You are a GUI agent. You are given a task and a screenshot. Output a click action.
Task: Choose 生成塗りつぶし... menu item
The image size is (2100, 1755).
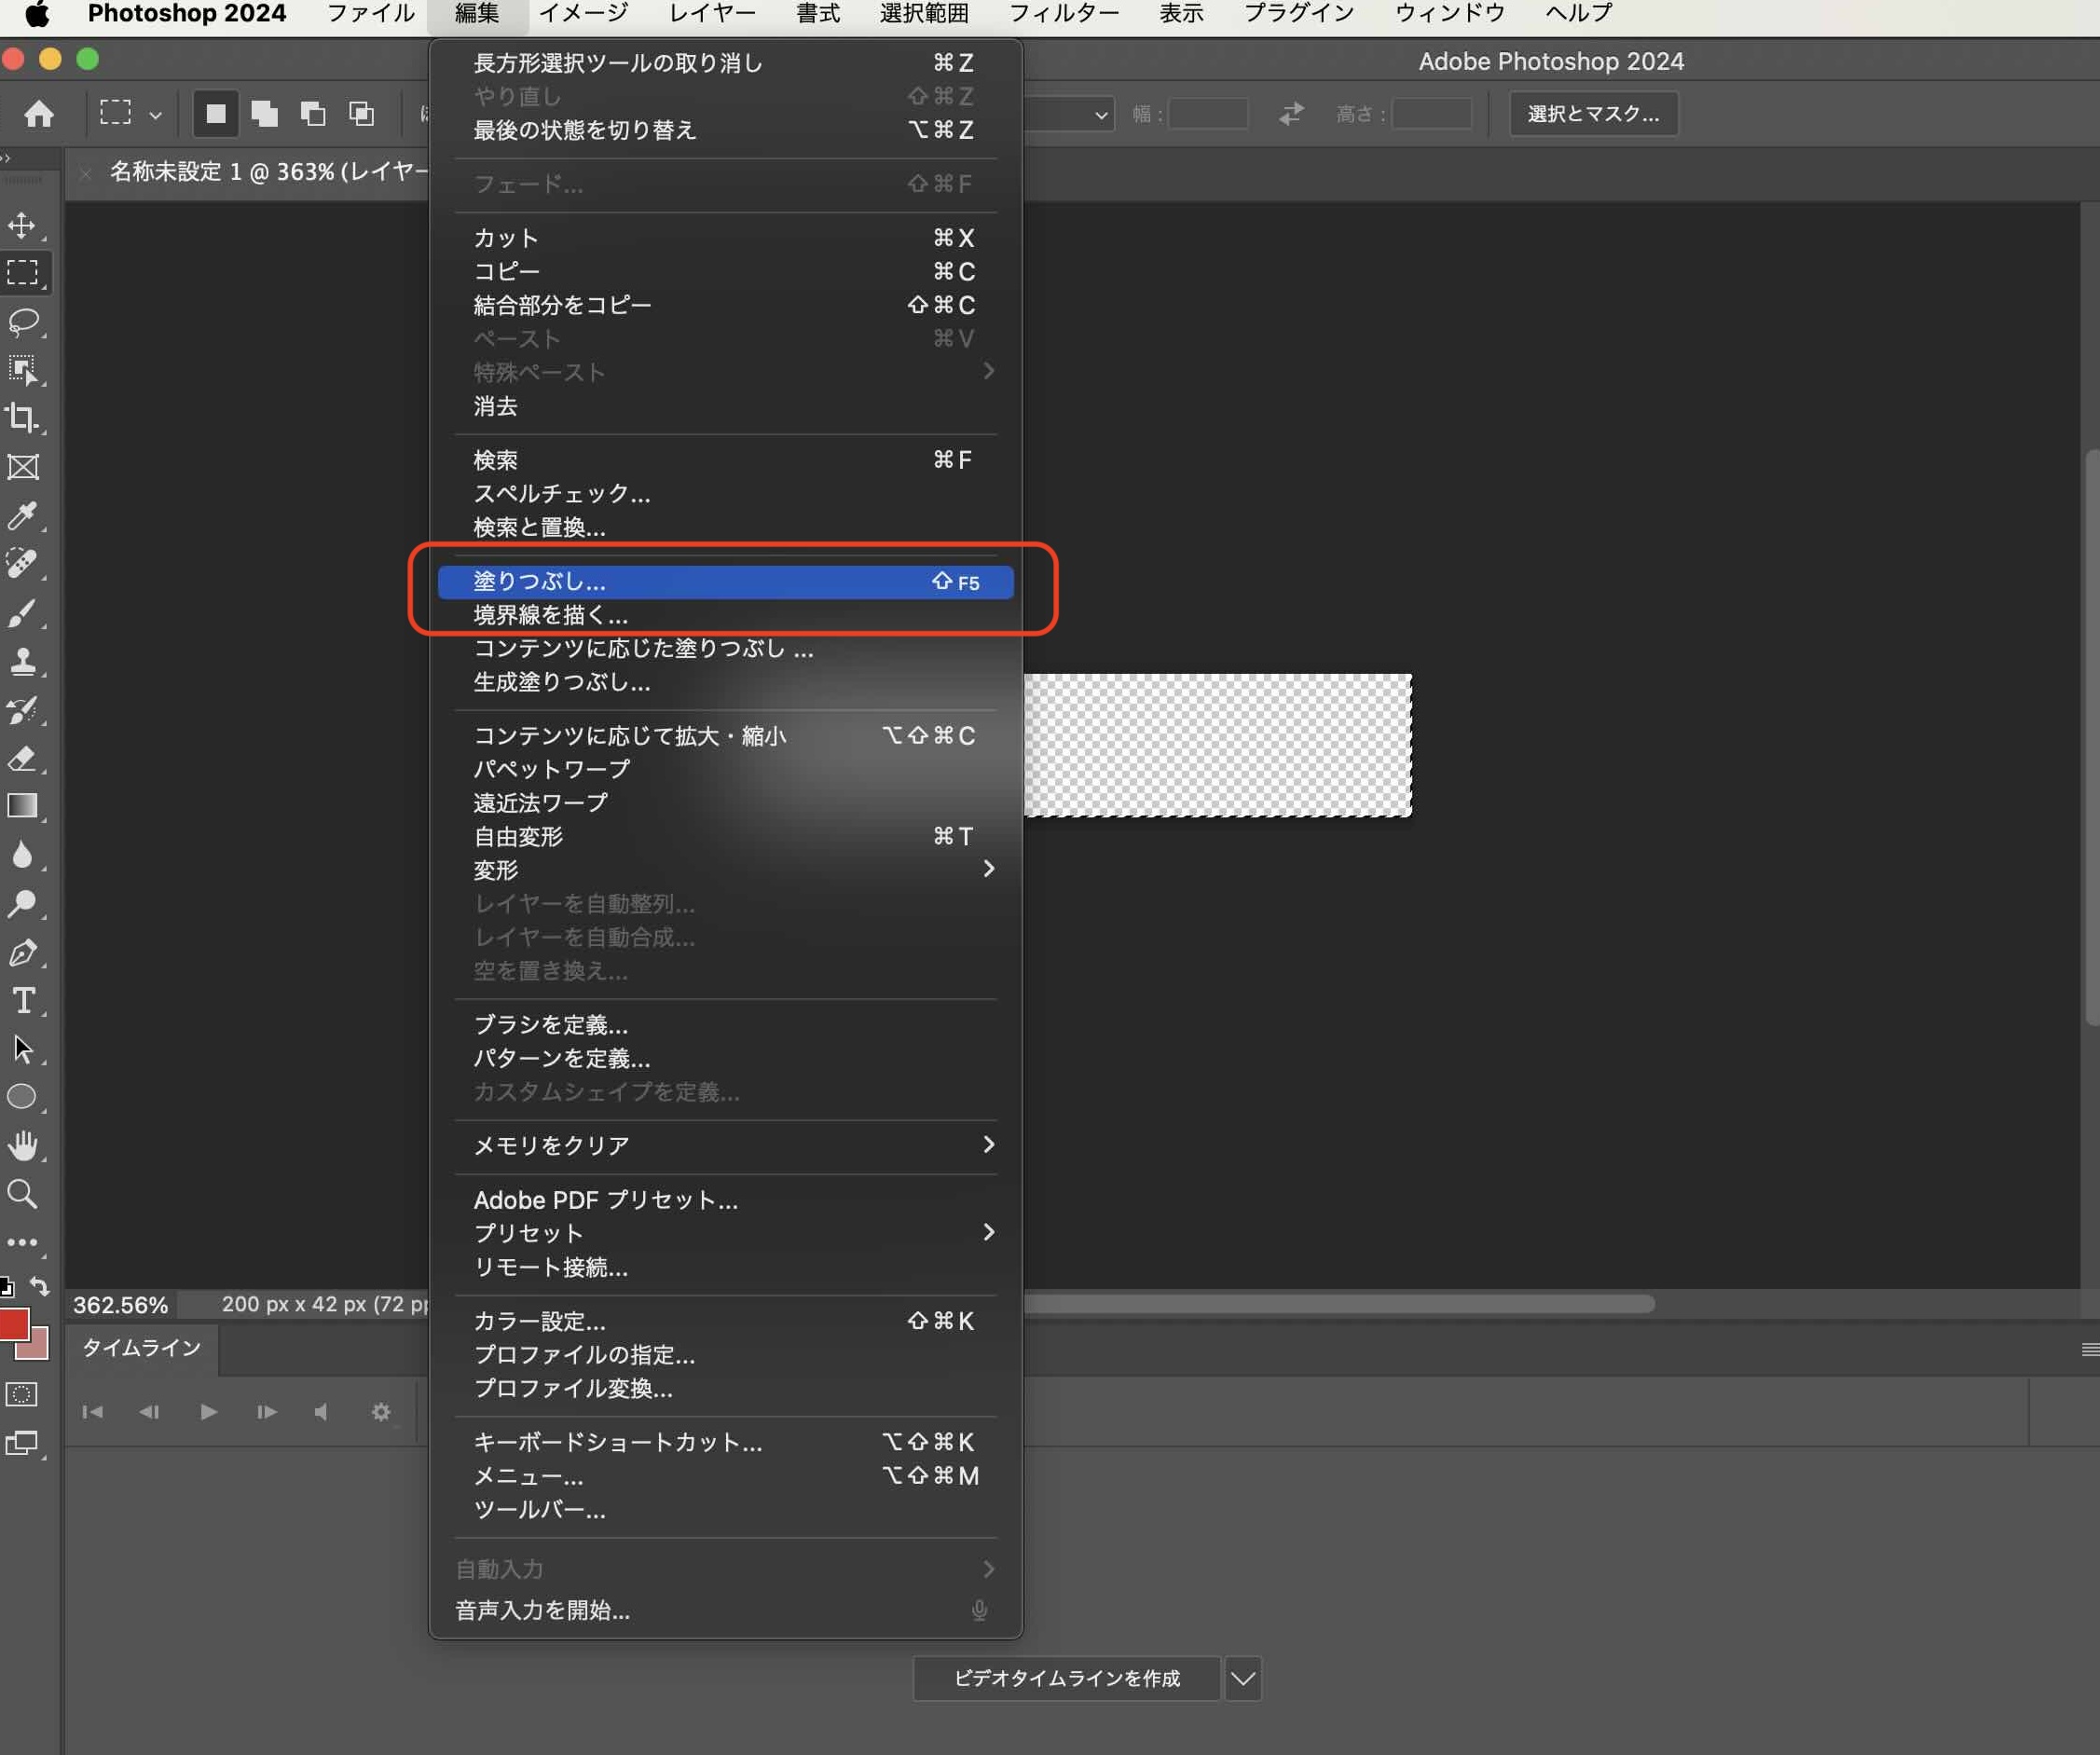(725, 683)
